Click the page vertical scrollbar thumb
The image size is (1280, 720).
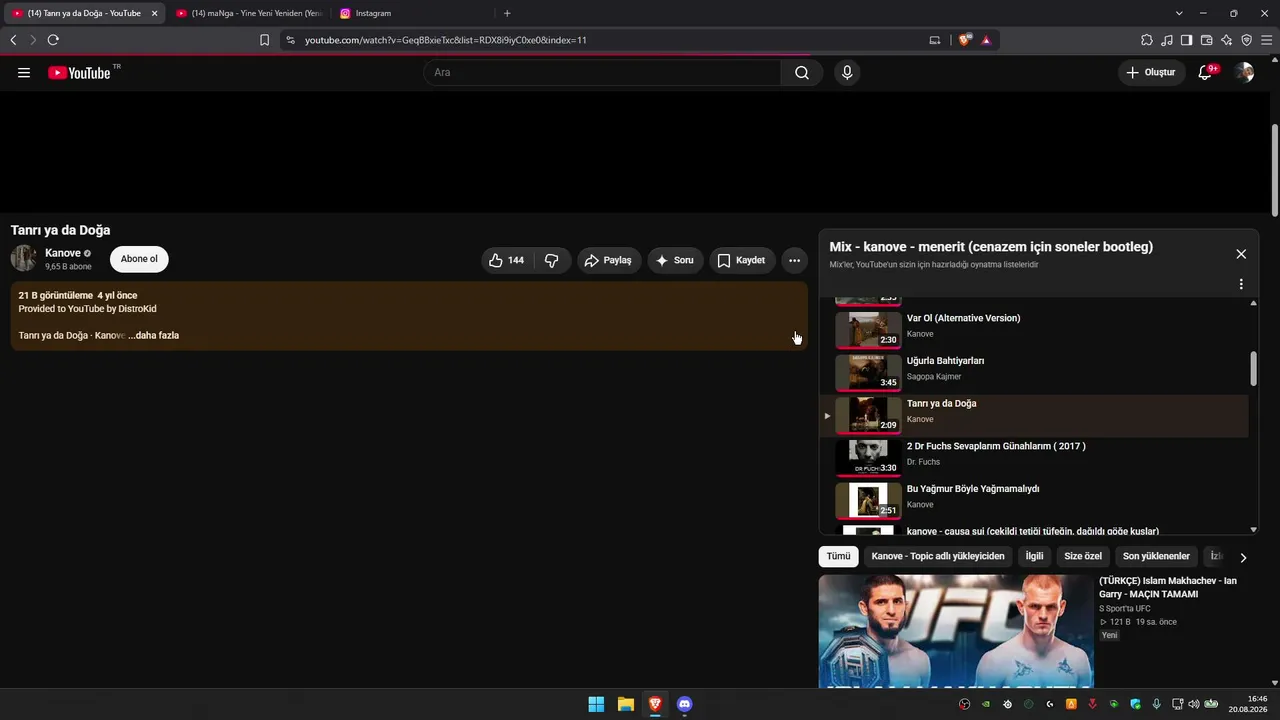pos(1275,170)
